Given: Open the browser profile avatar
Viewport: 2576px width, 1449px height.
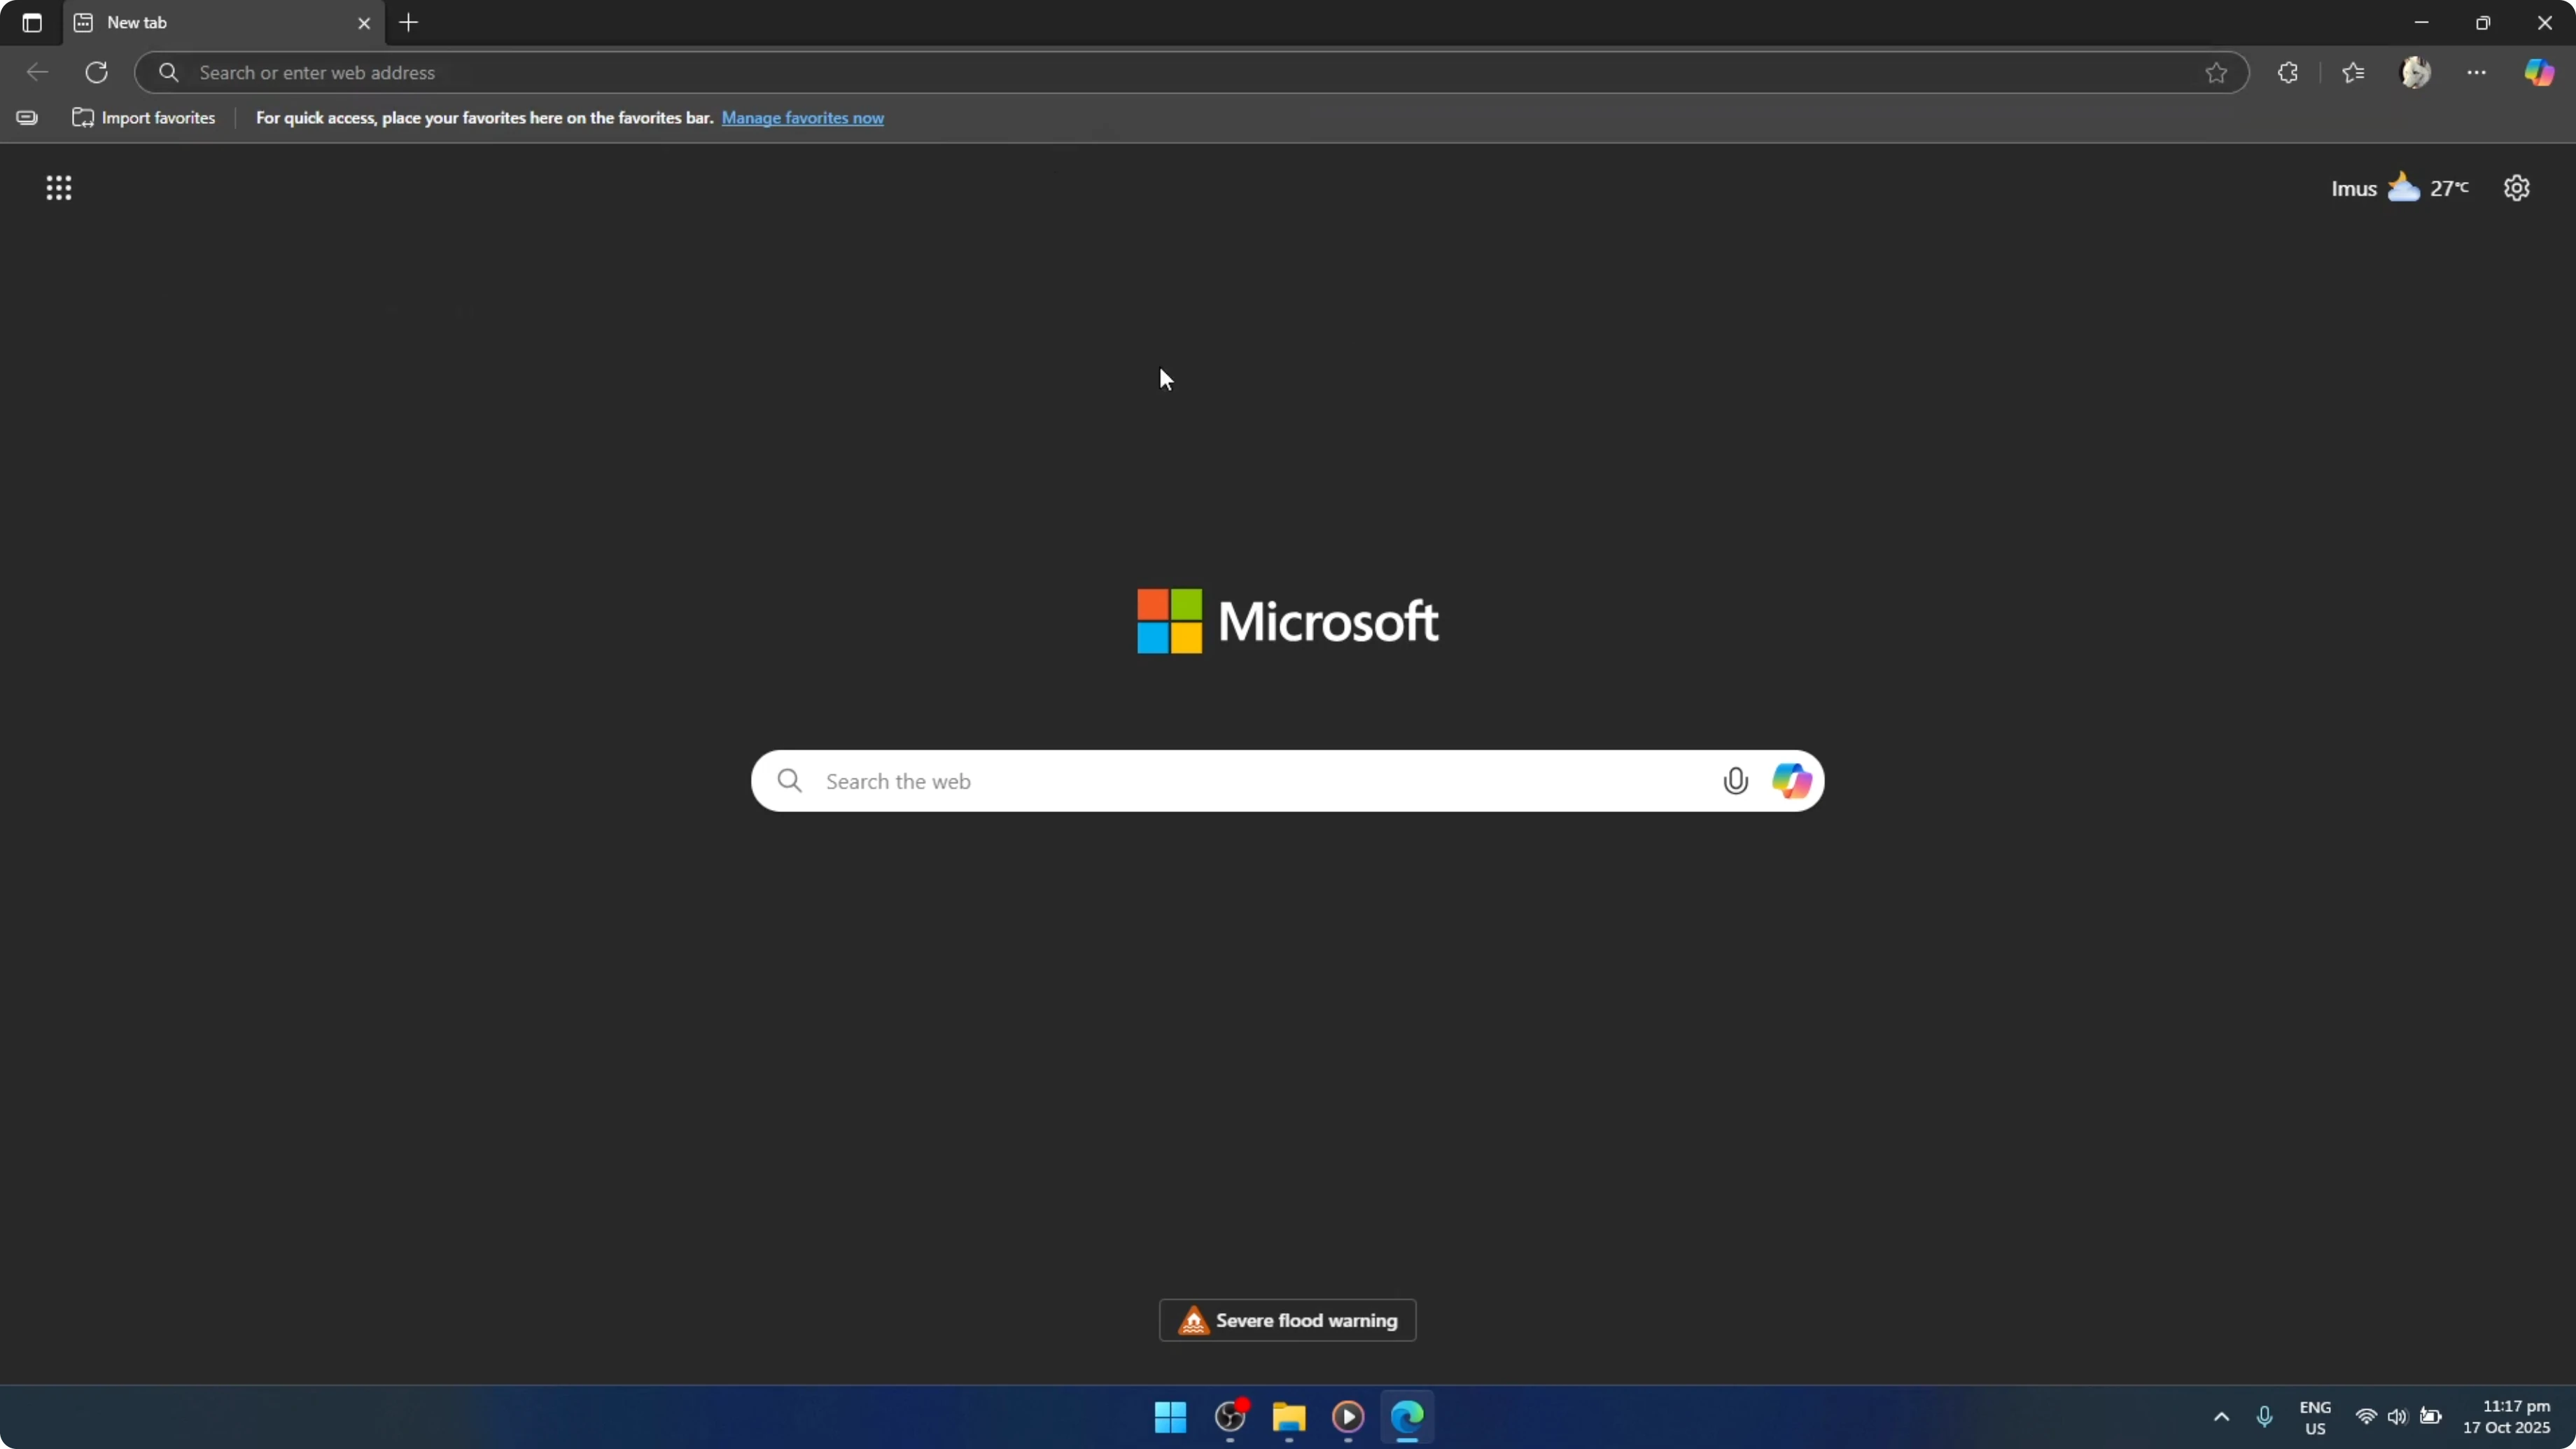Looking at the screenshot, I should coord(2416,72).
